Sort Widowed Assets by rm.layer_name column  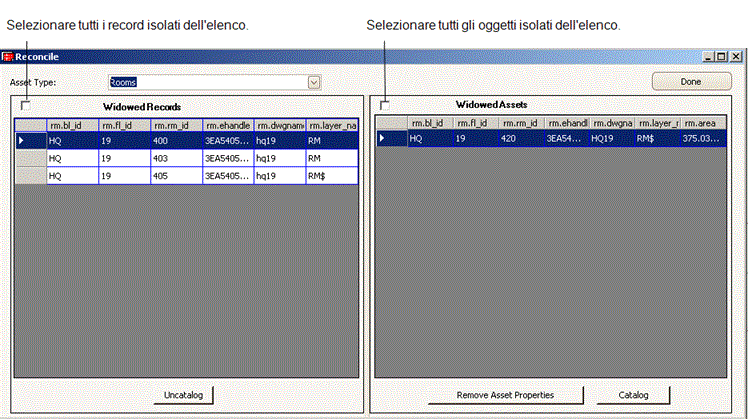tap(657, 123)
